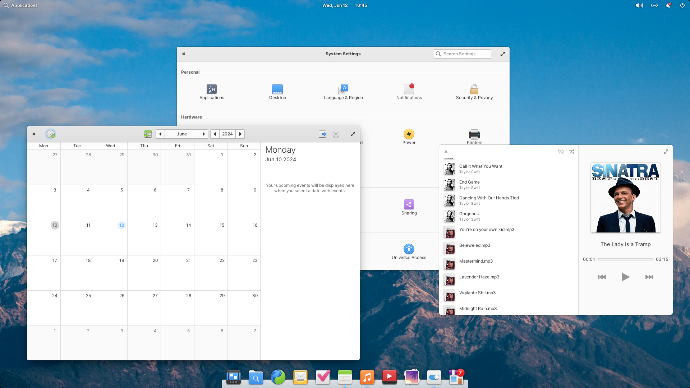690x388 pixels.
Task: Play Lavender Haze.mp3 in the queue
Action: point(510,280)
